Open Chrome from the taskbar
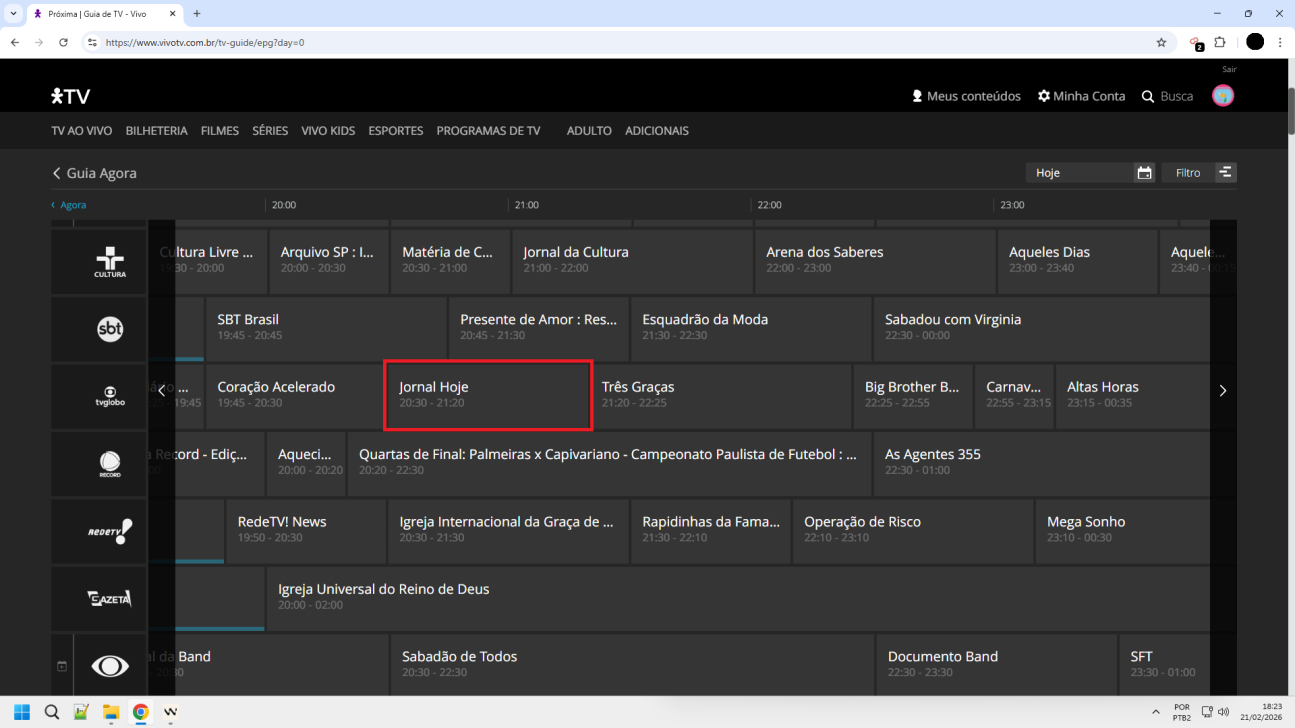 (x=141, y=712)
